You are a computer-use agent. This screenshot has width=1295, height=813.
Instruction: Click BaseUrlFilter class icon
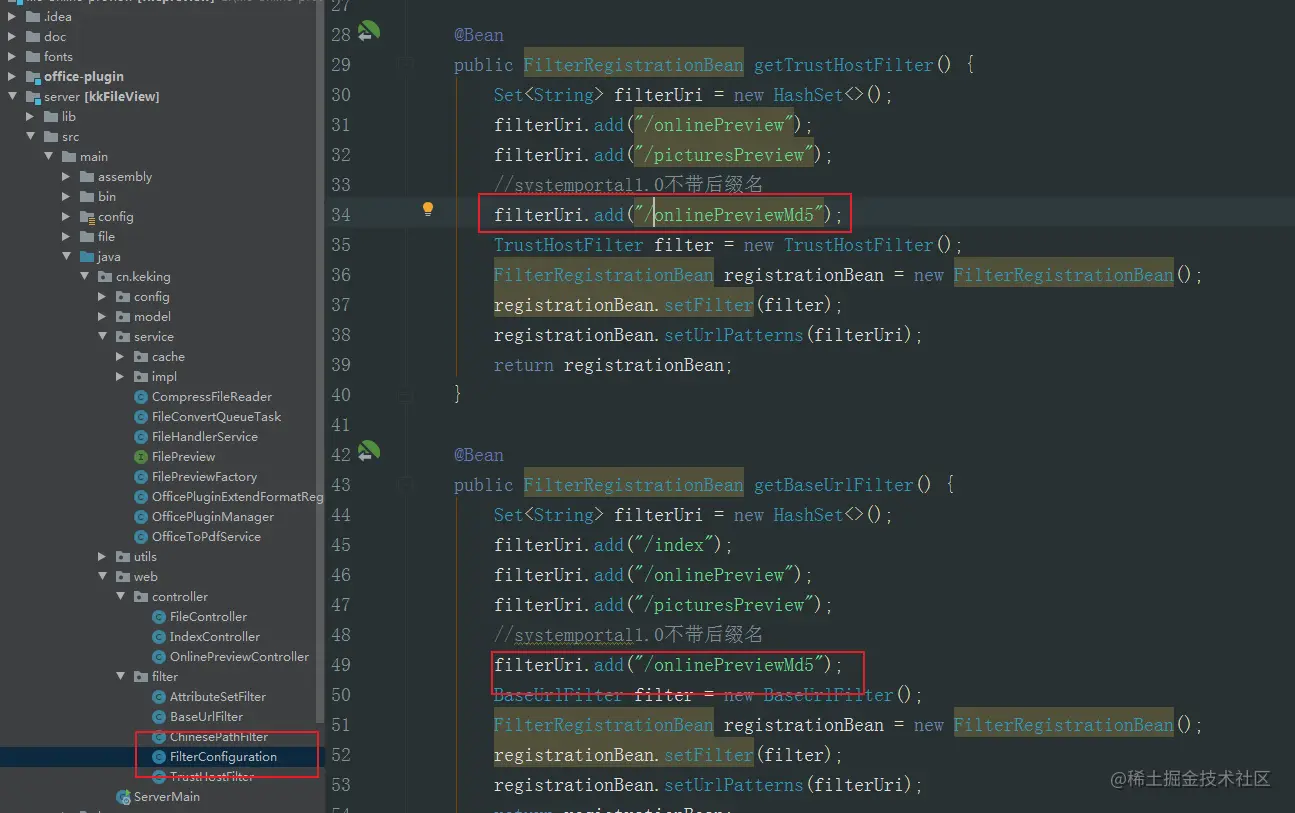159,717
